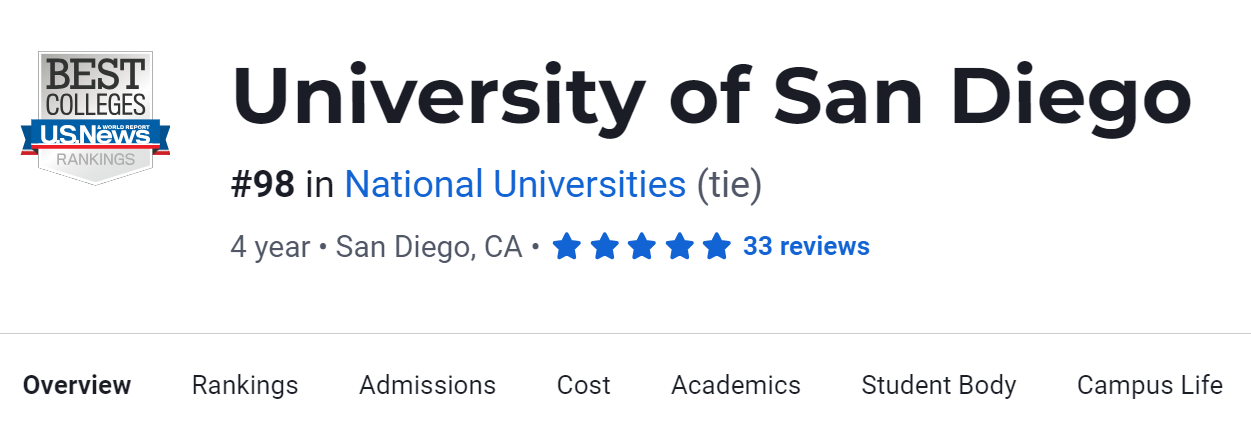Viewport: 1251px width, 423px height.
Task: Click the third rating star
Action: pos(642,246)
